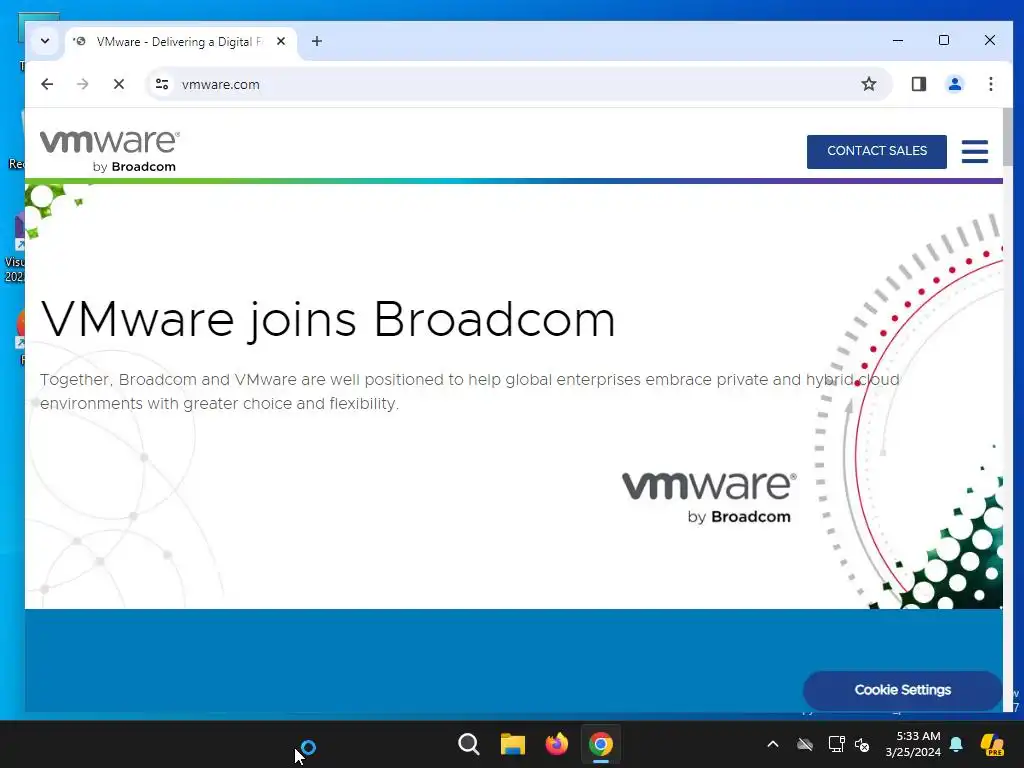Open site information icon beside vmware.com

point(162,84)
